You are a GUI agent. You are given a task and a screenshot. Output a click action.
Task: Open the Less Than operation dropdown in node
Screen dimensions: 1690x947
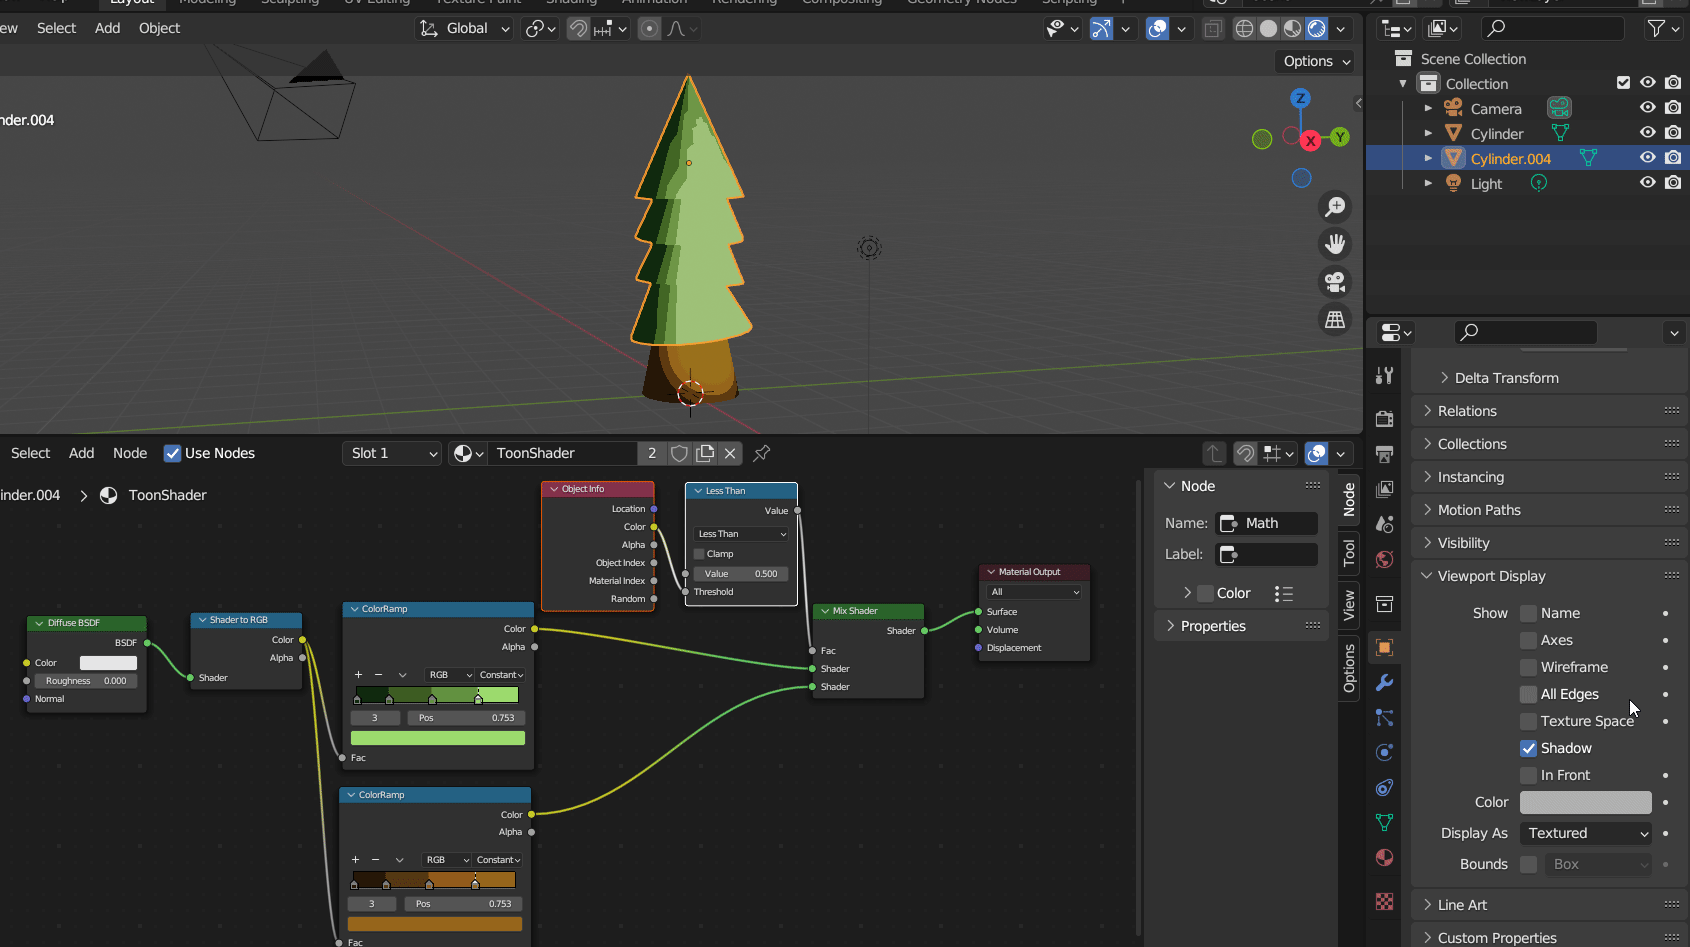tap(741, 534)
